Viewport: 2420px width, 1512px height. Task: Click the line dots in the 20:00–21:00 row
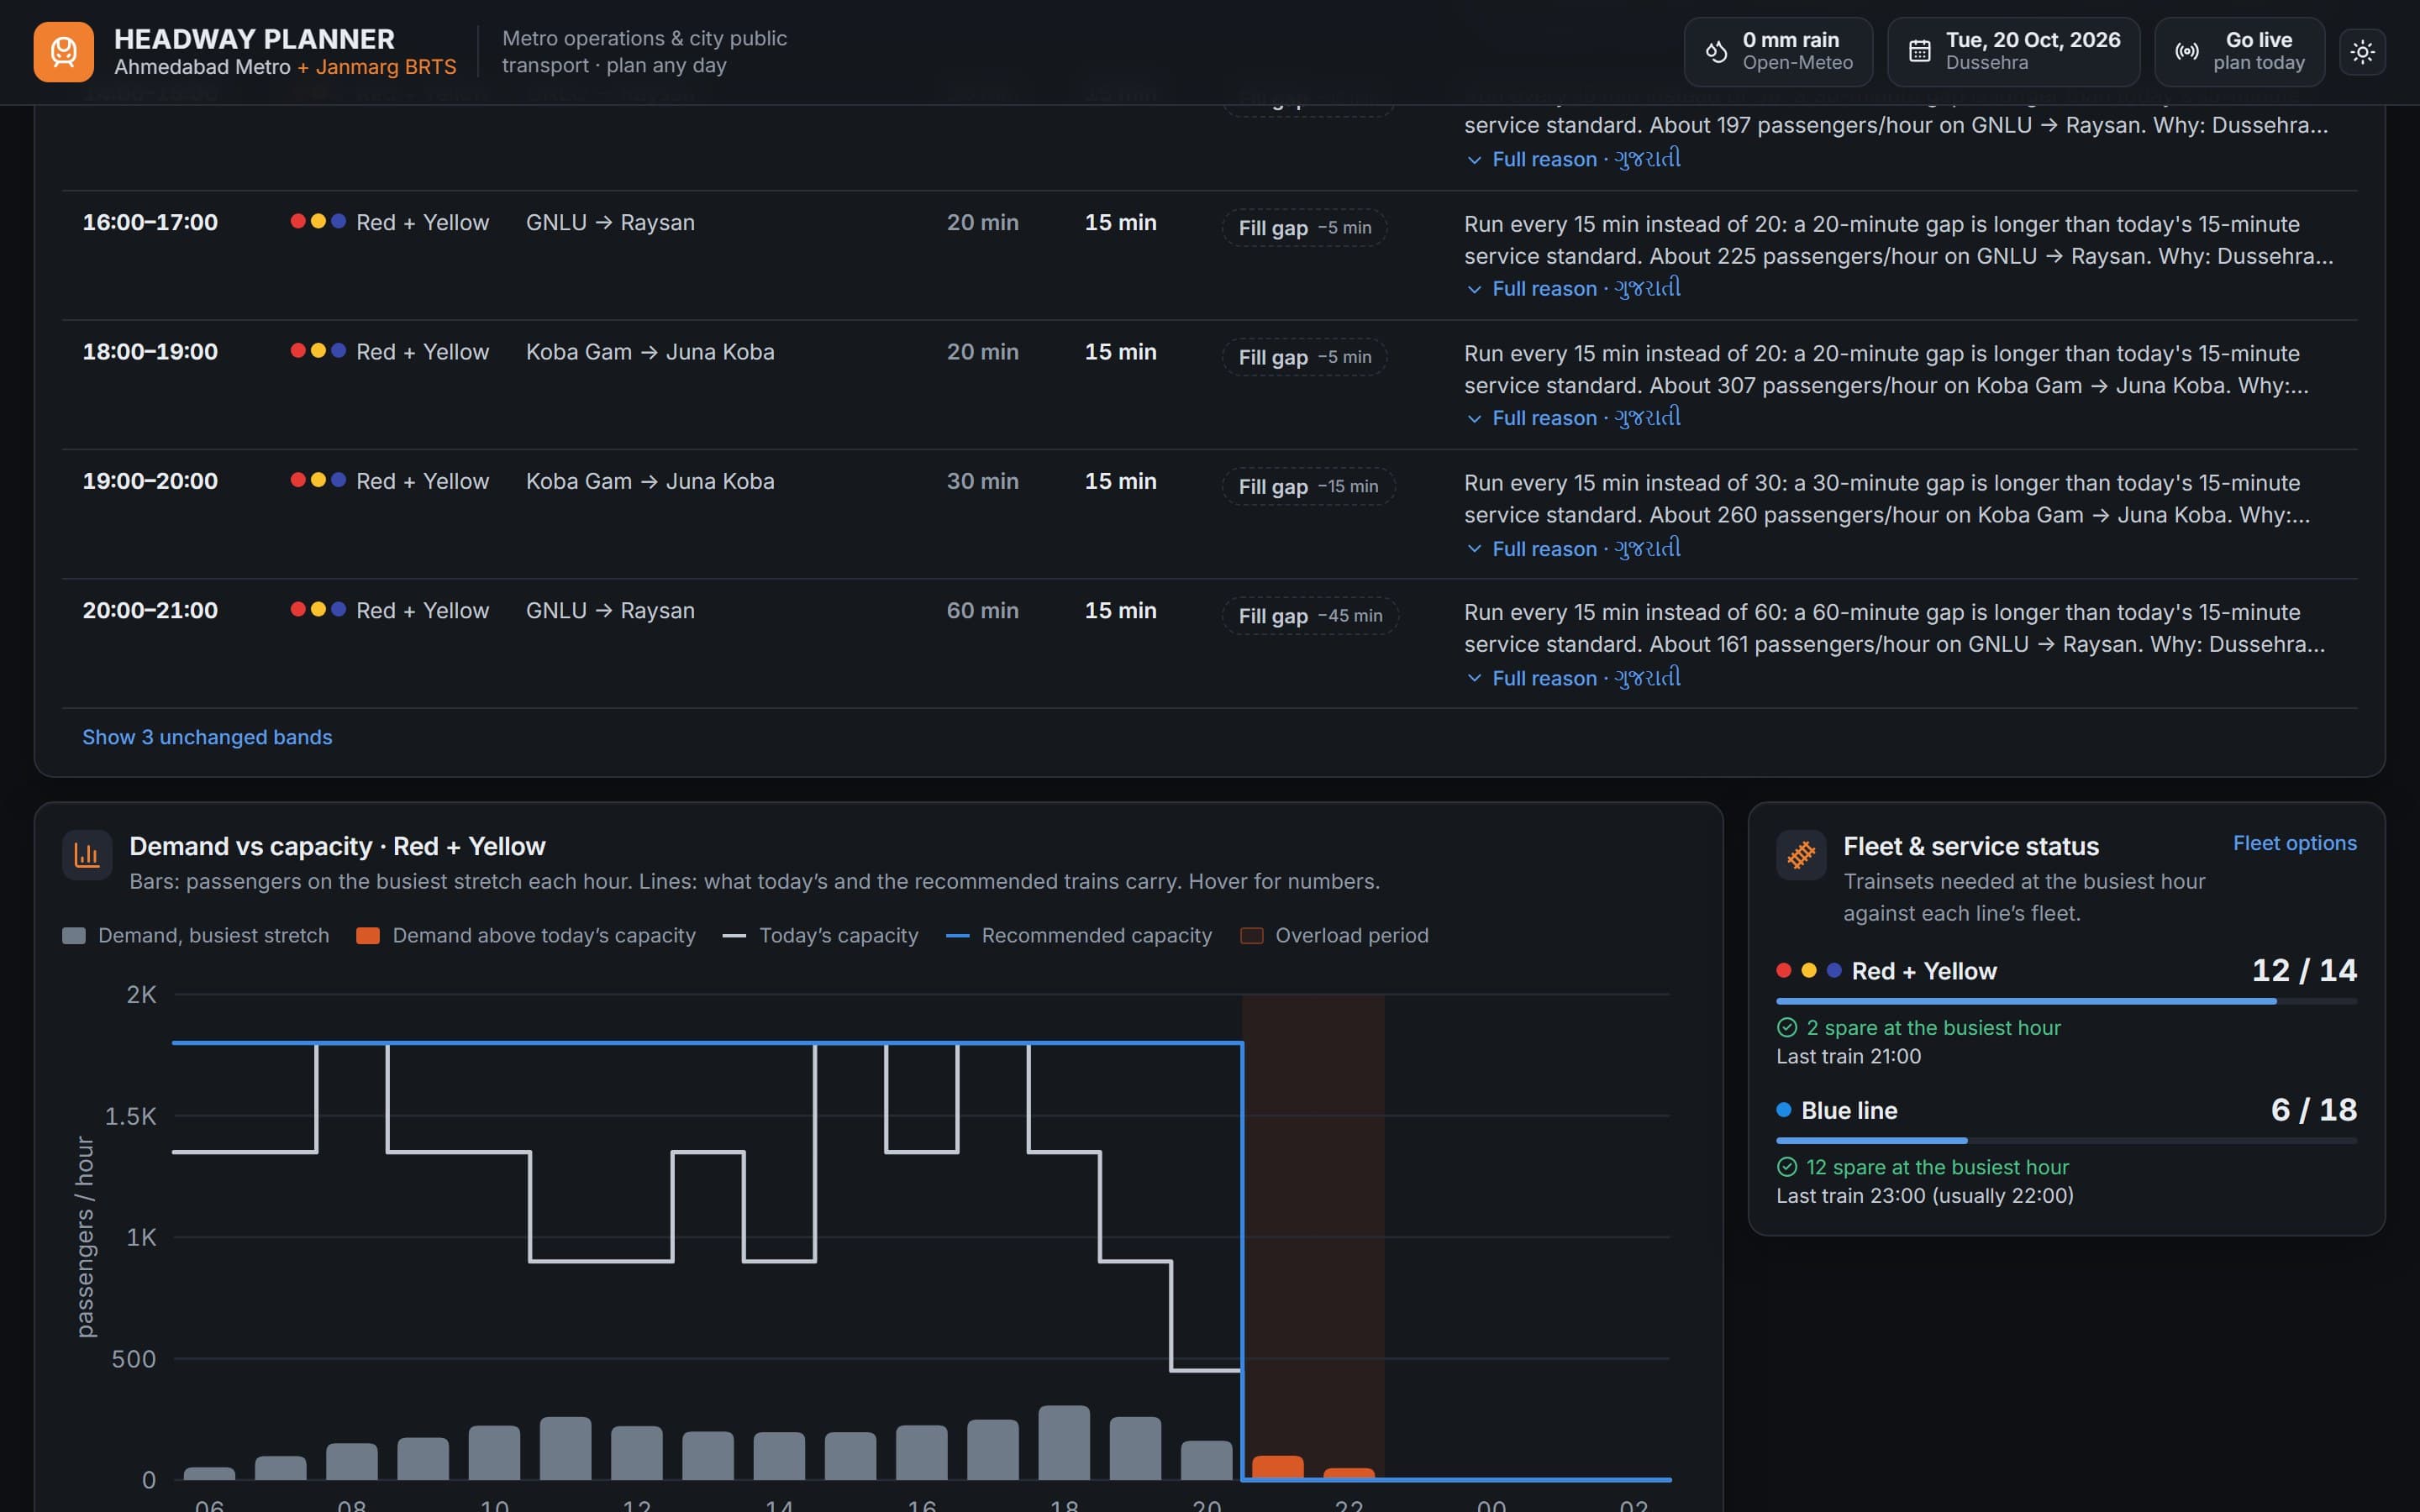pyautogui.click(x=318, y=609)
